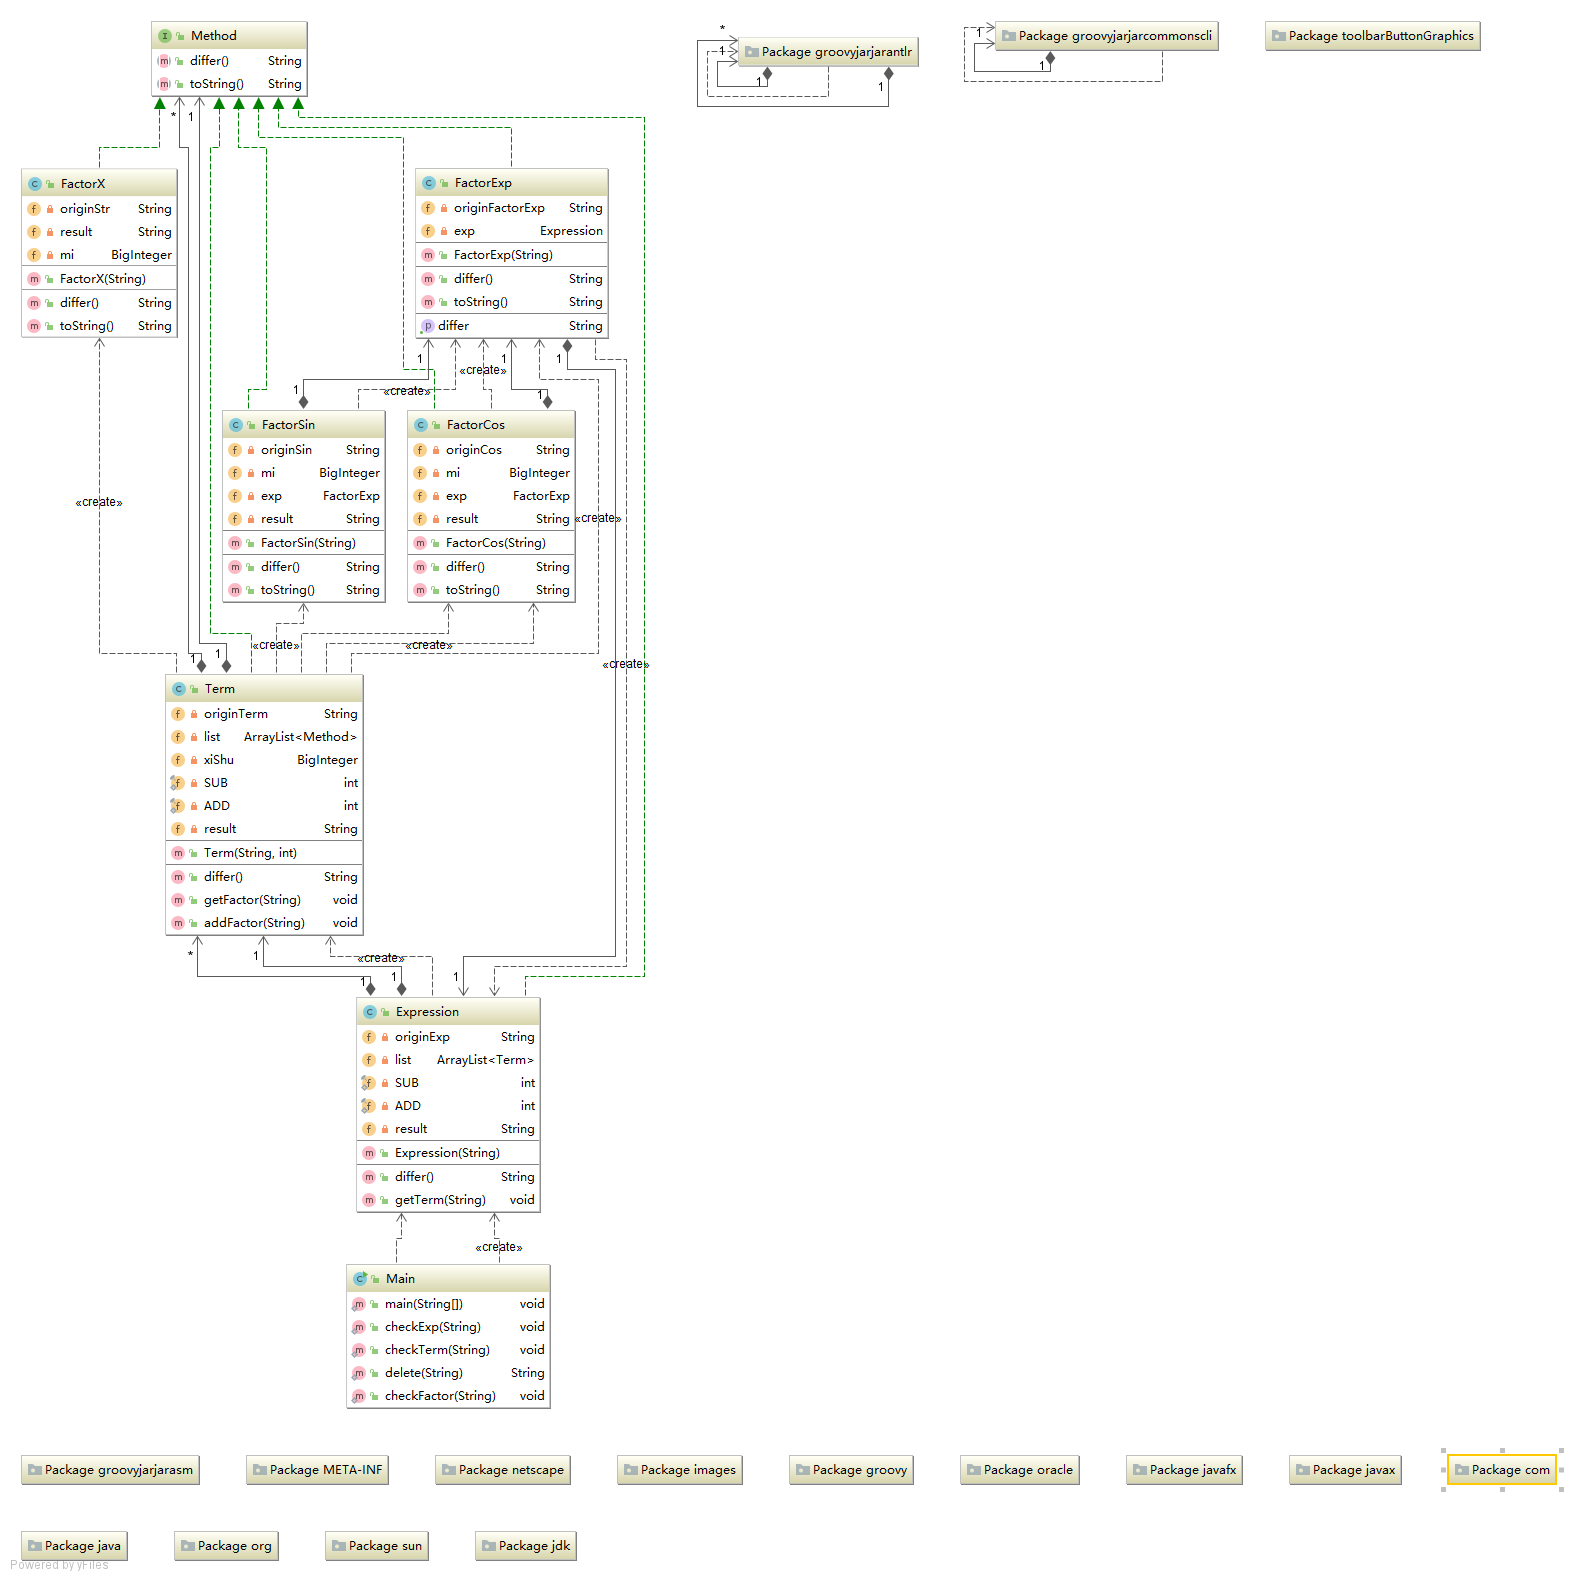This screenshot has height=1581, width=1577.
Task: Select the Package javax node
Action: tap(1345, 1470)
